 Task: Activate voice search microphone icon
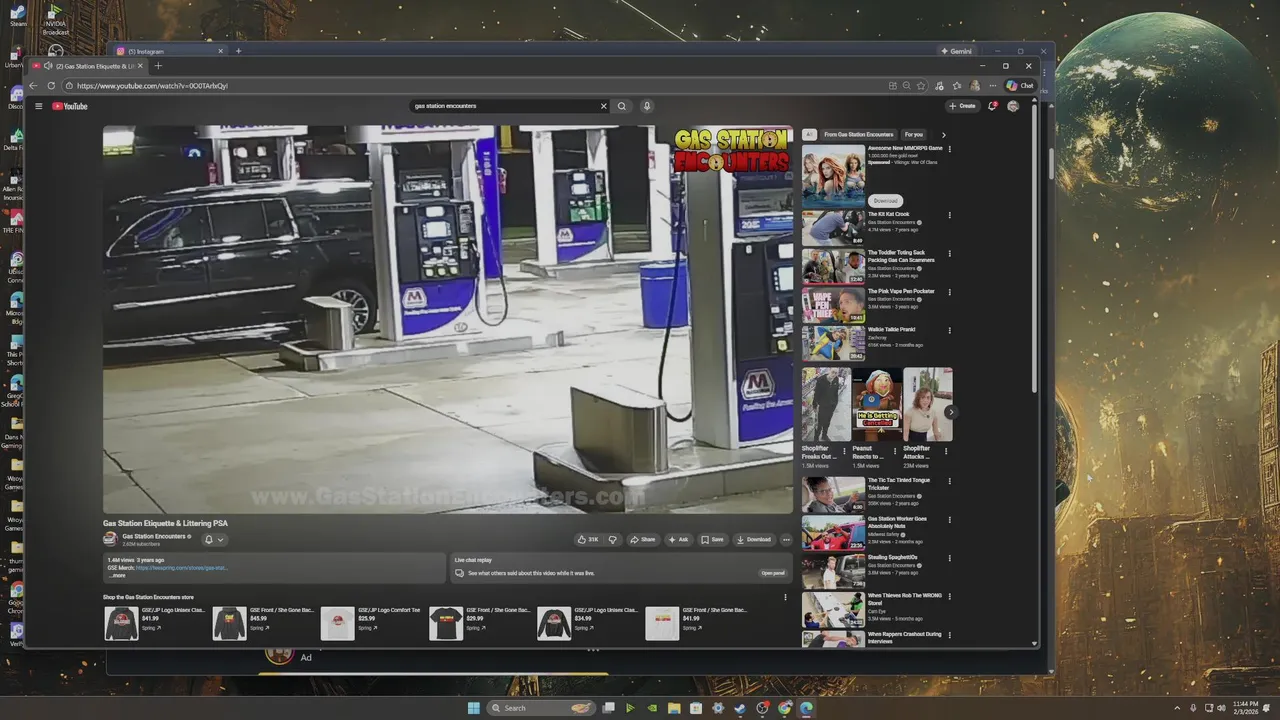tap(647, 106)
